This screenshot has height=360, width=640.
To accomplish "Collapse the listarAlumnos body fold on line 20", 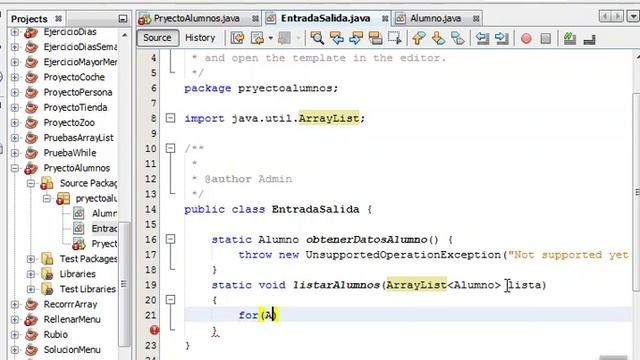I will (x=170, y=300).
